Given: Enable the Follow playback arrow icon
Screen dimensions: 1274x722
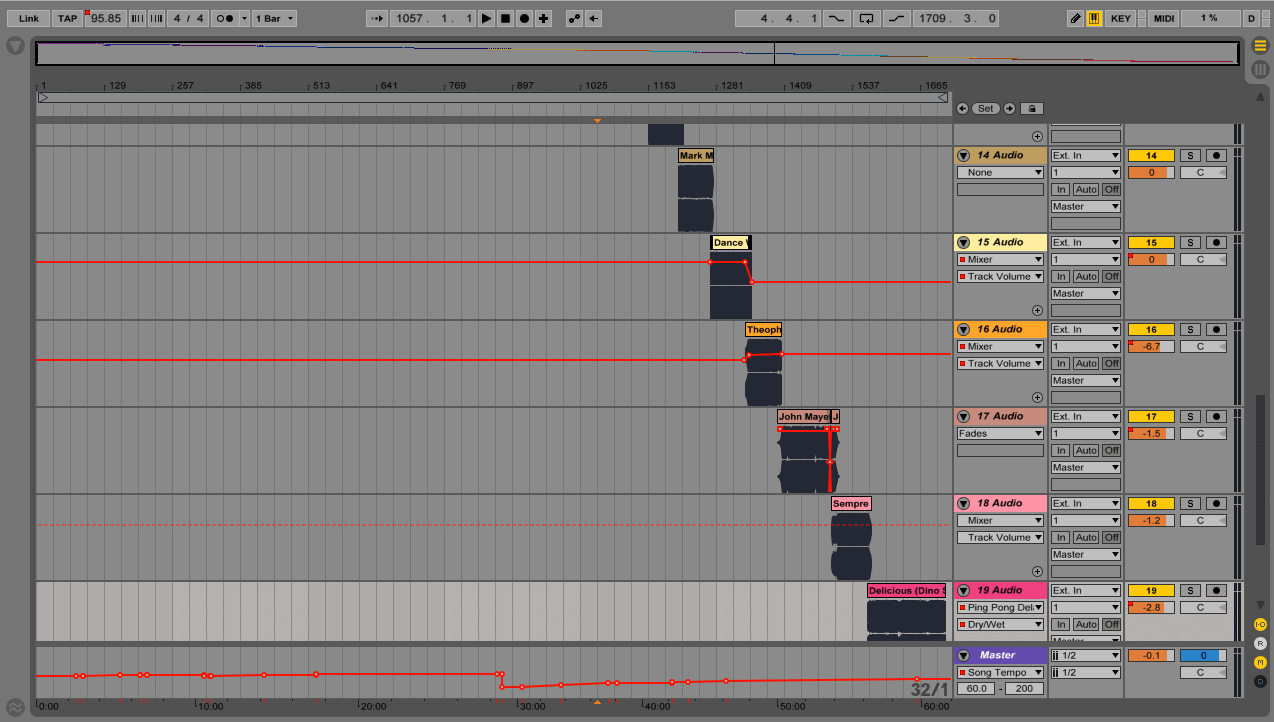Looking at the screenshot, I should pos(378,17).
